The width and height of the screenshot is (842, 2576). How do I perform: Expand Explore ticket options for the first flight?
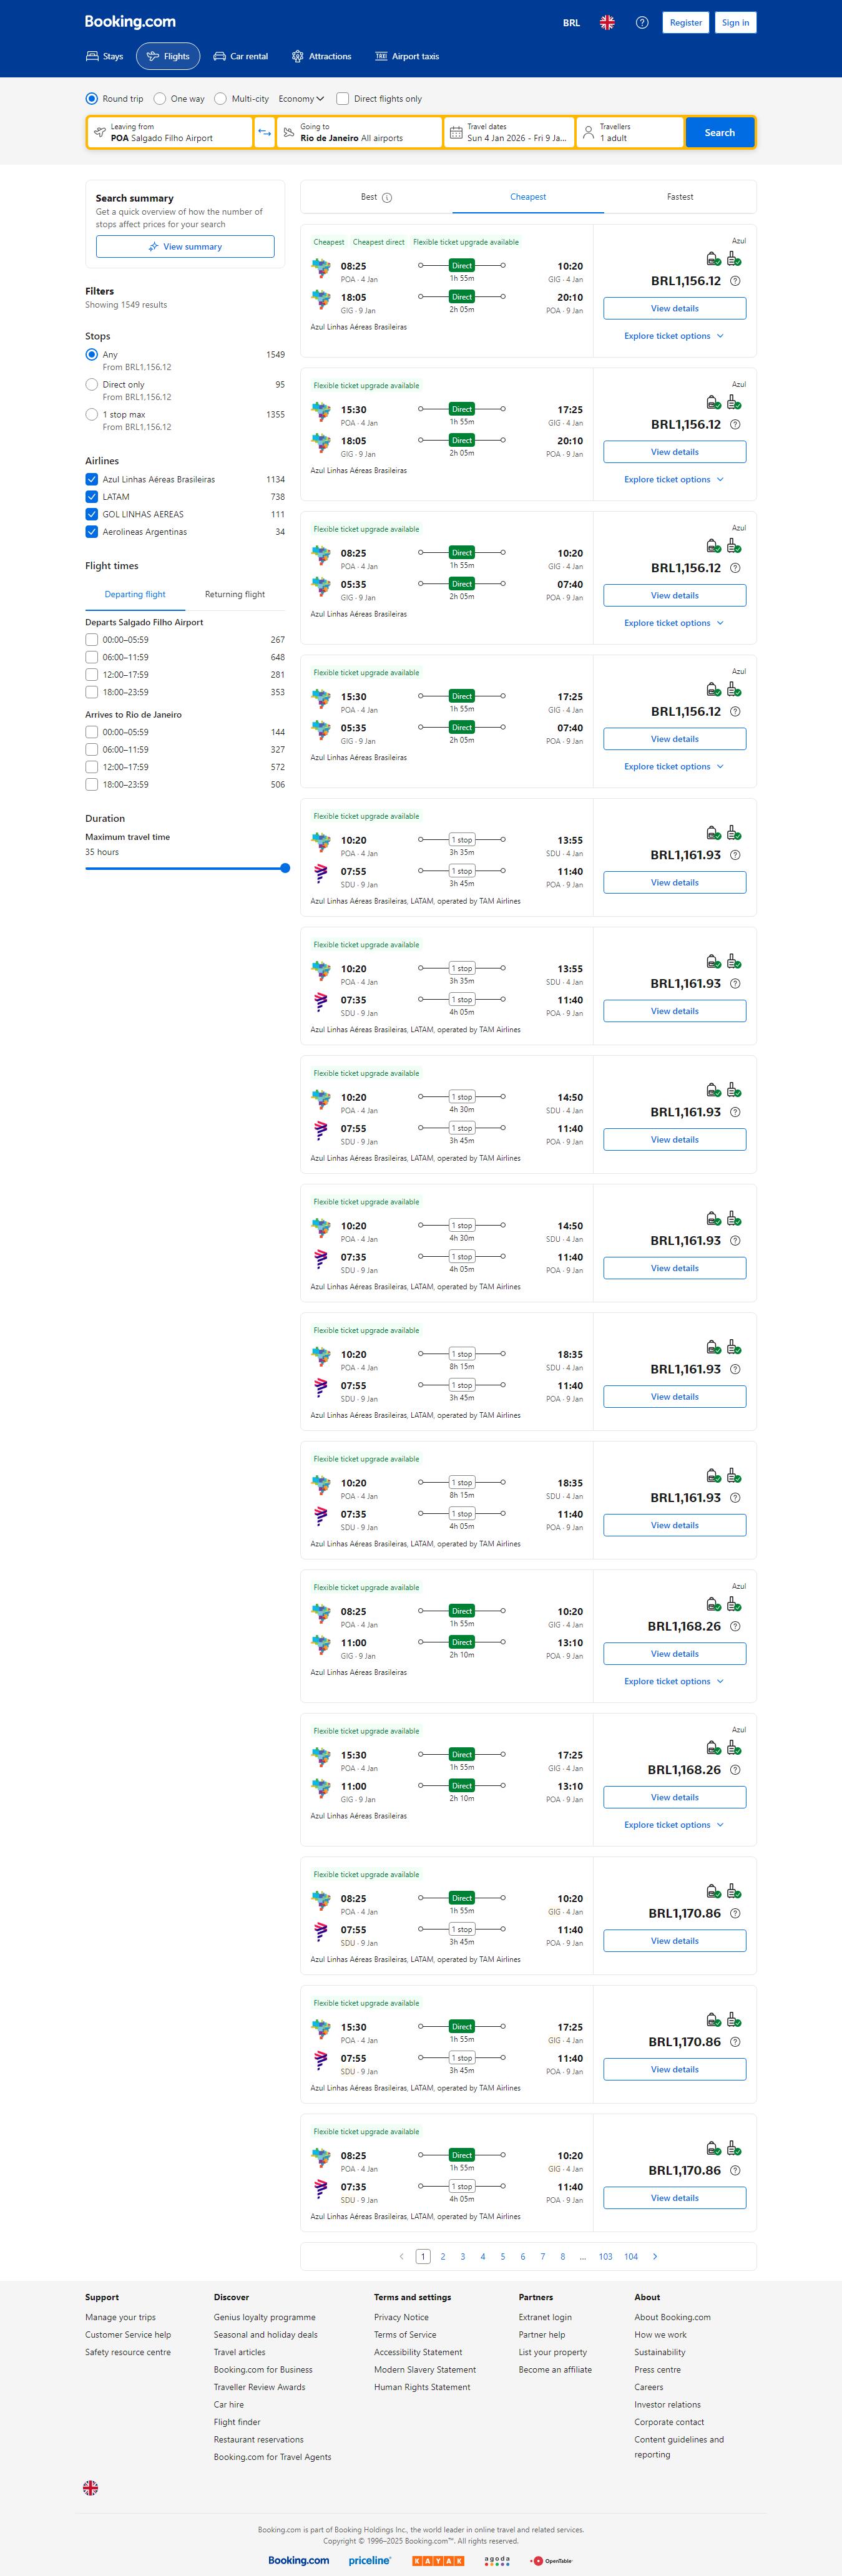(x=674, y=336)
